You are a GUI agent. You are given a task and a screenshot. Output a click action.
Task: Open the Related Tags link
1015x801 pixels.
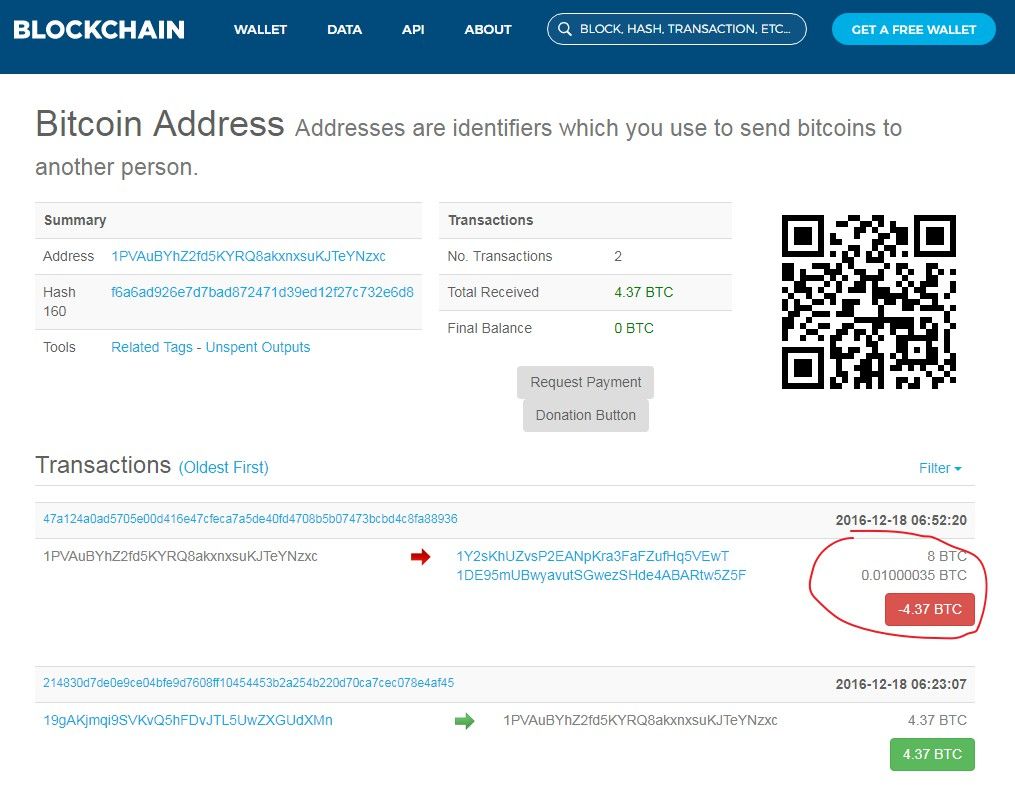[151, 347]
